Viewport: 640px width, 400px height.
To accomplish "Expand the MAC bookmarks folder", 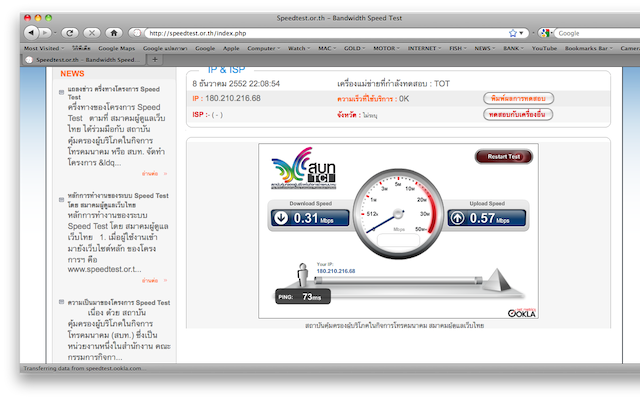I will pos(327,48).
